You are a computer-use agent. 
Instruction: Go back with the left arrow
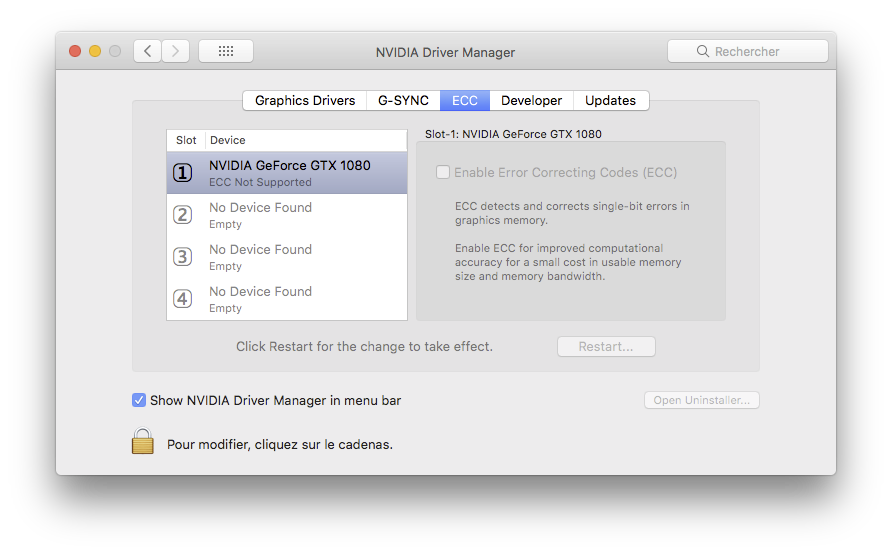click(x=148, y=51)
